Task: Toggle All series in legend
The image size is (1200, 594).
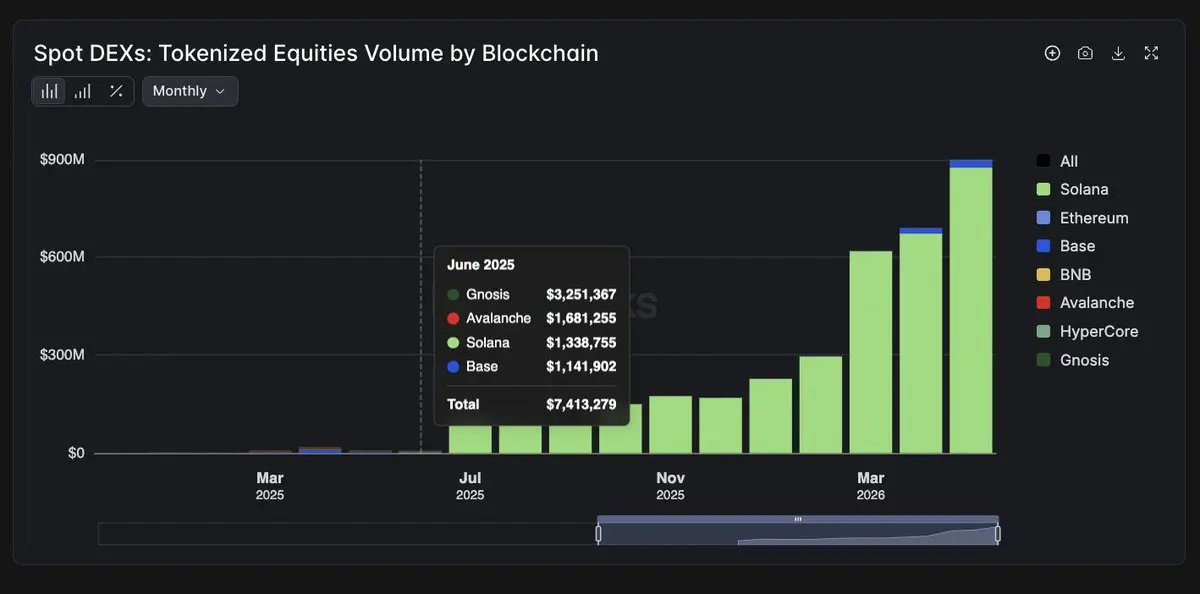Action: (x=1057, y=161)
